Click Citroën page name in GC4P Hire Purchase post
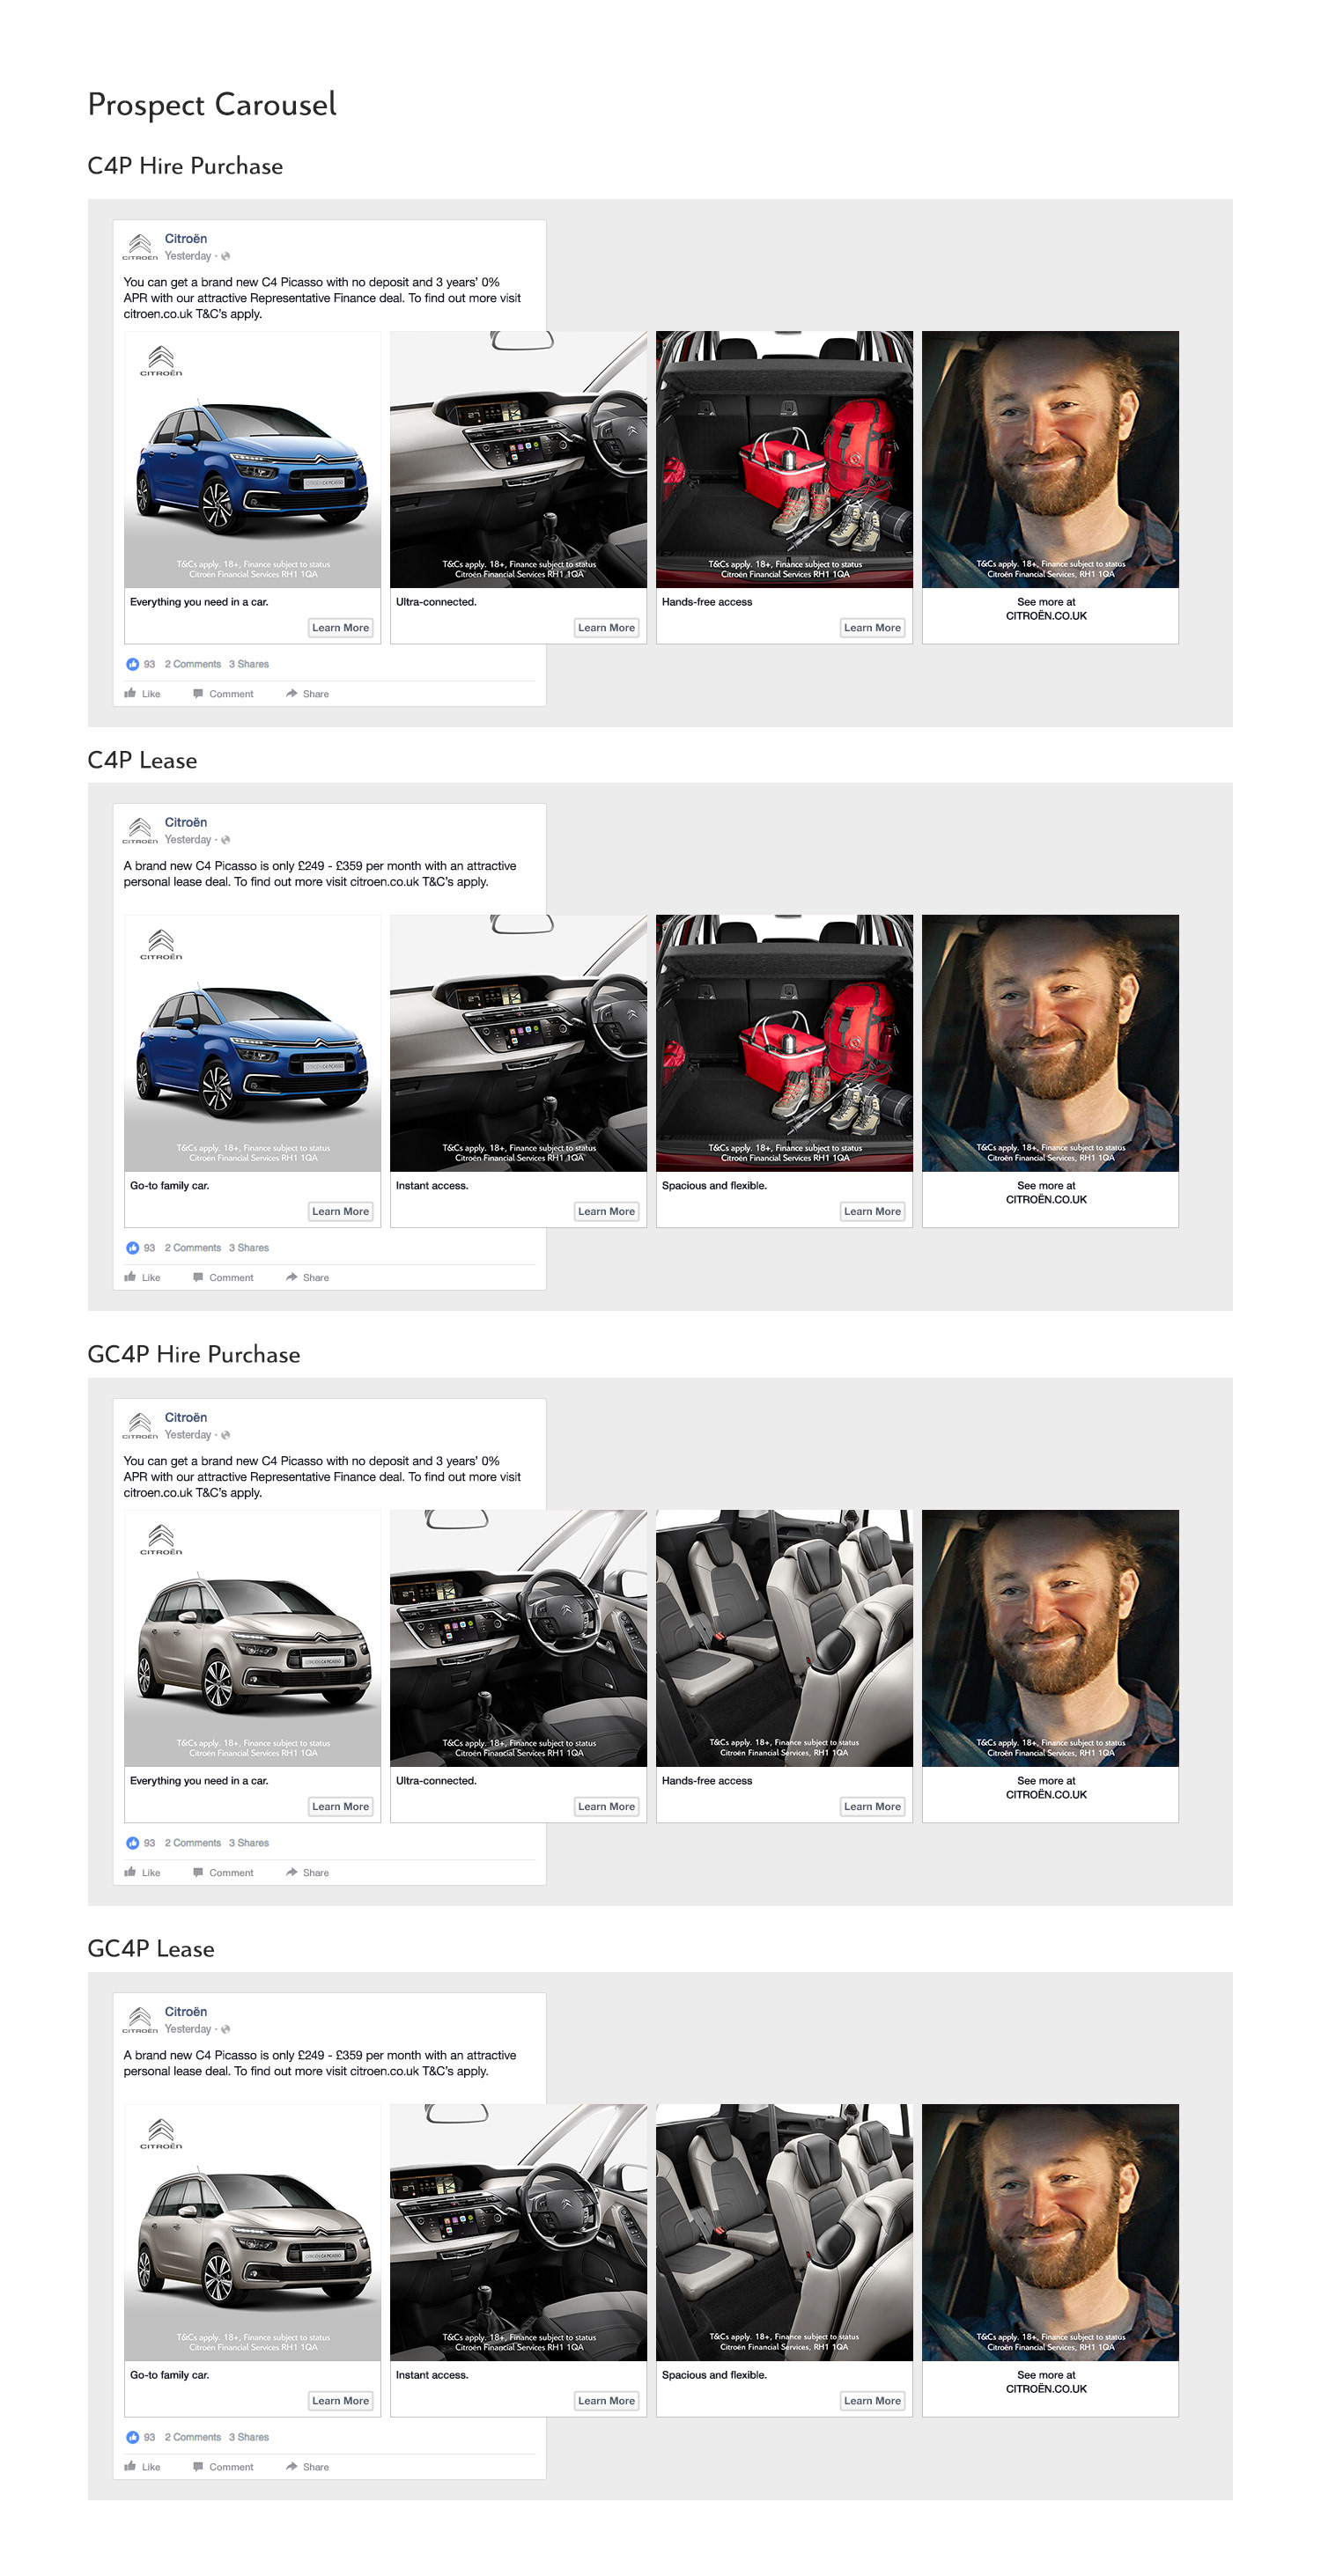1321x2576 pixels. (x=186, y=1418)
